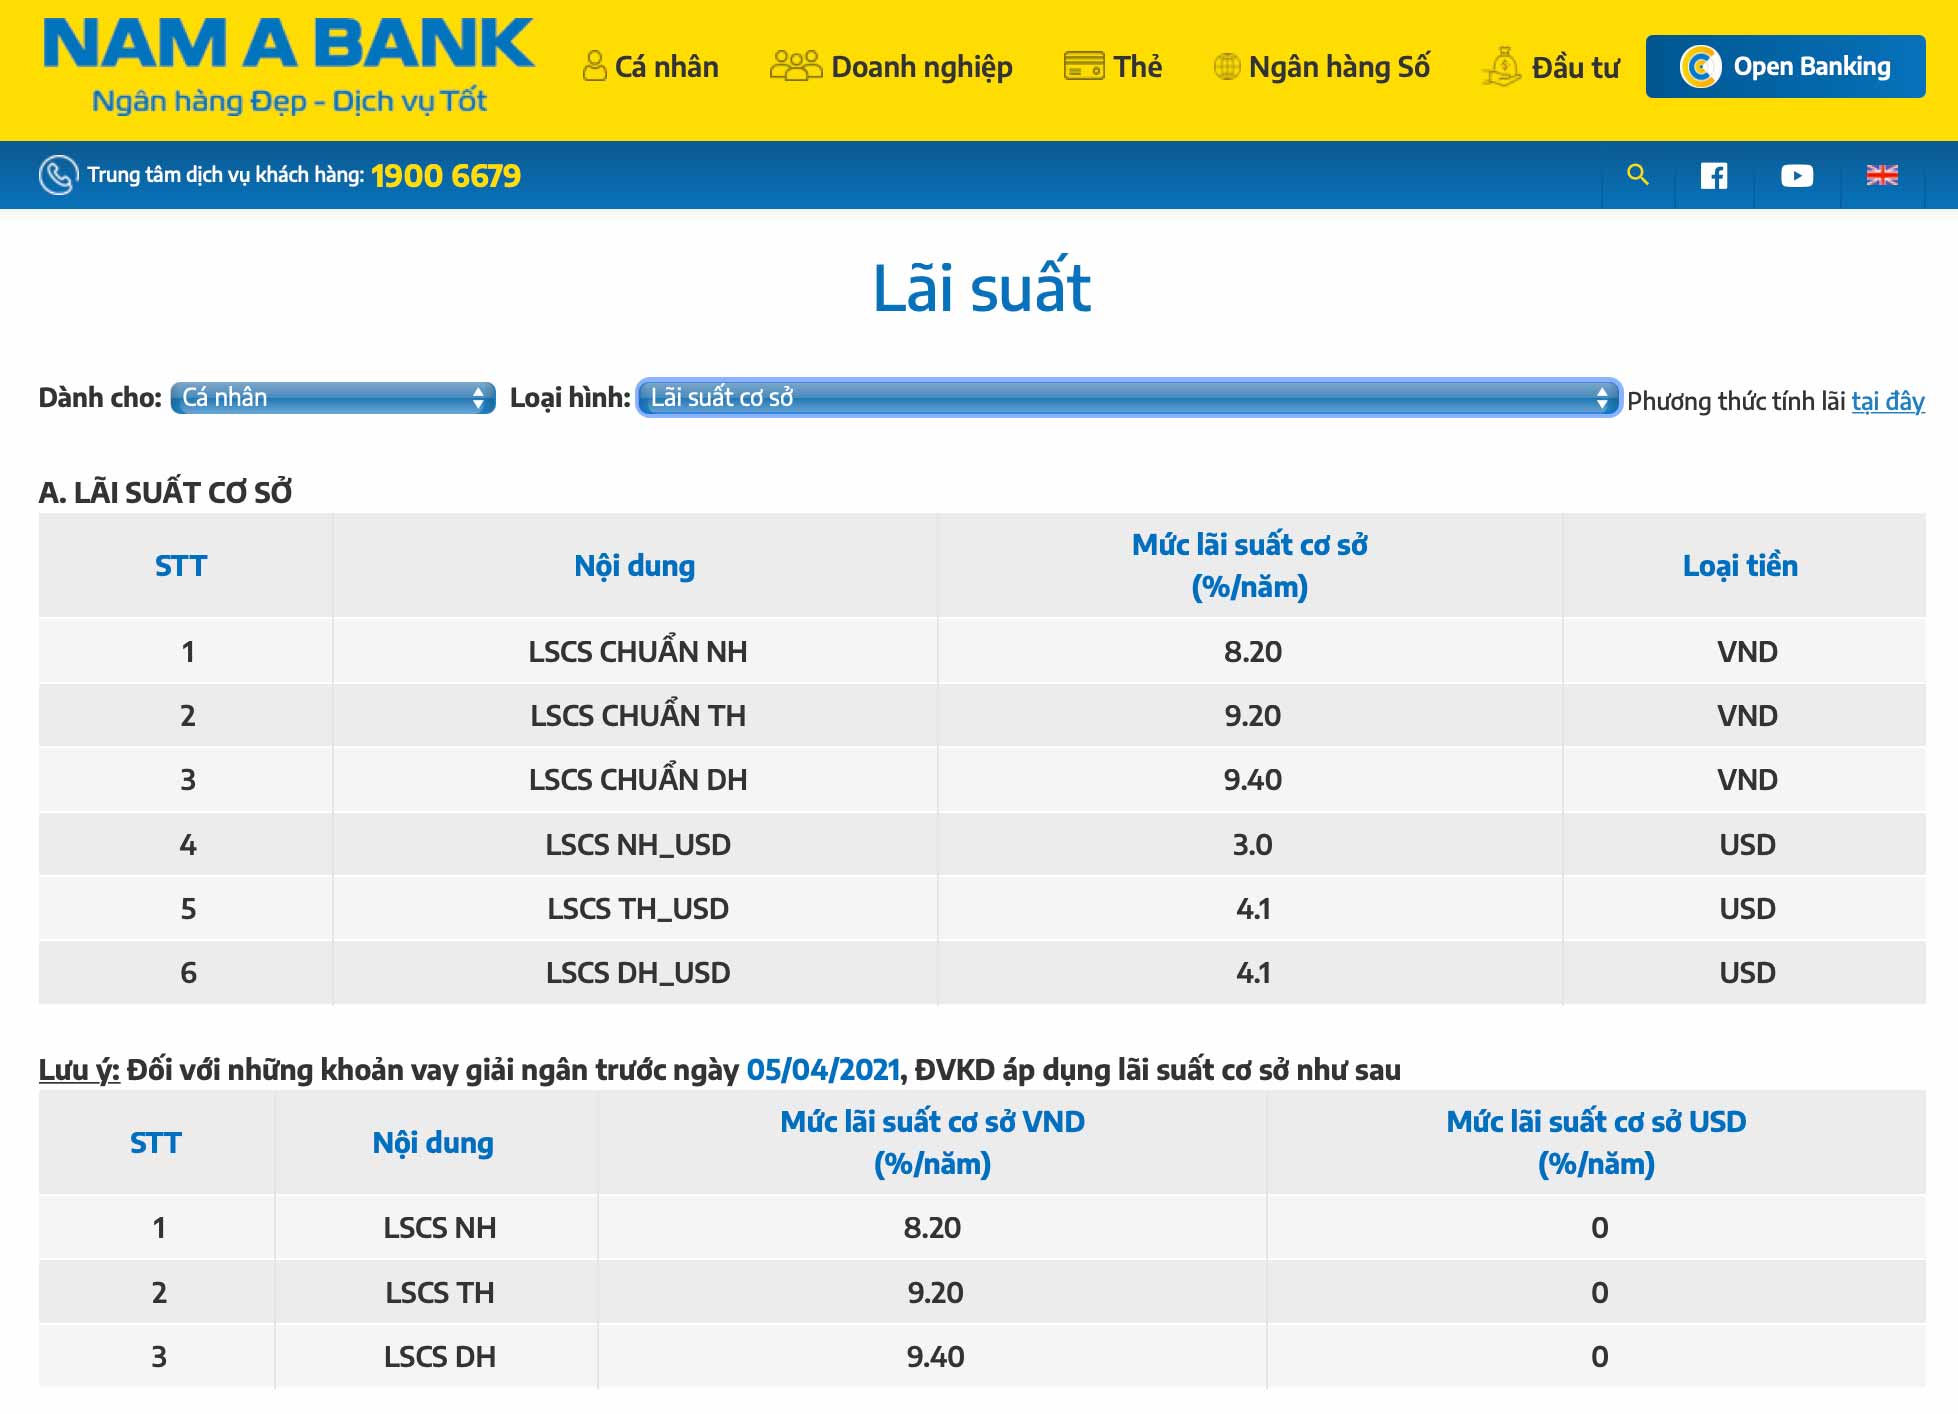Click the person icon beside Cá nhân

594,66
